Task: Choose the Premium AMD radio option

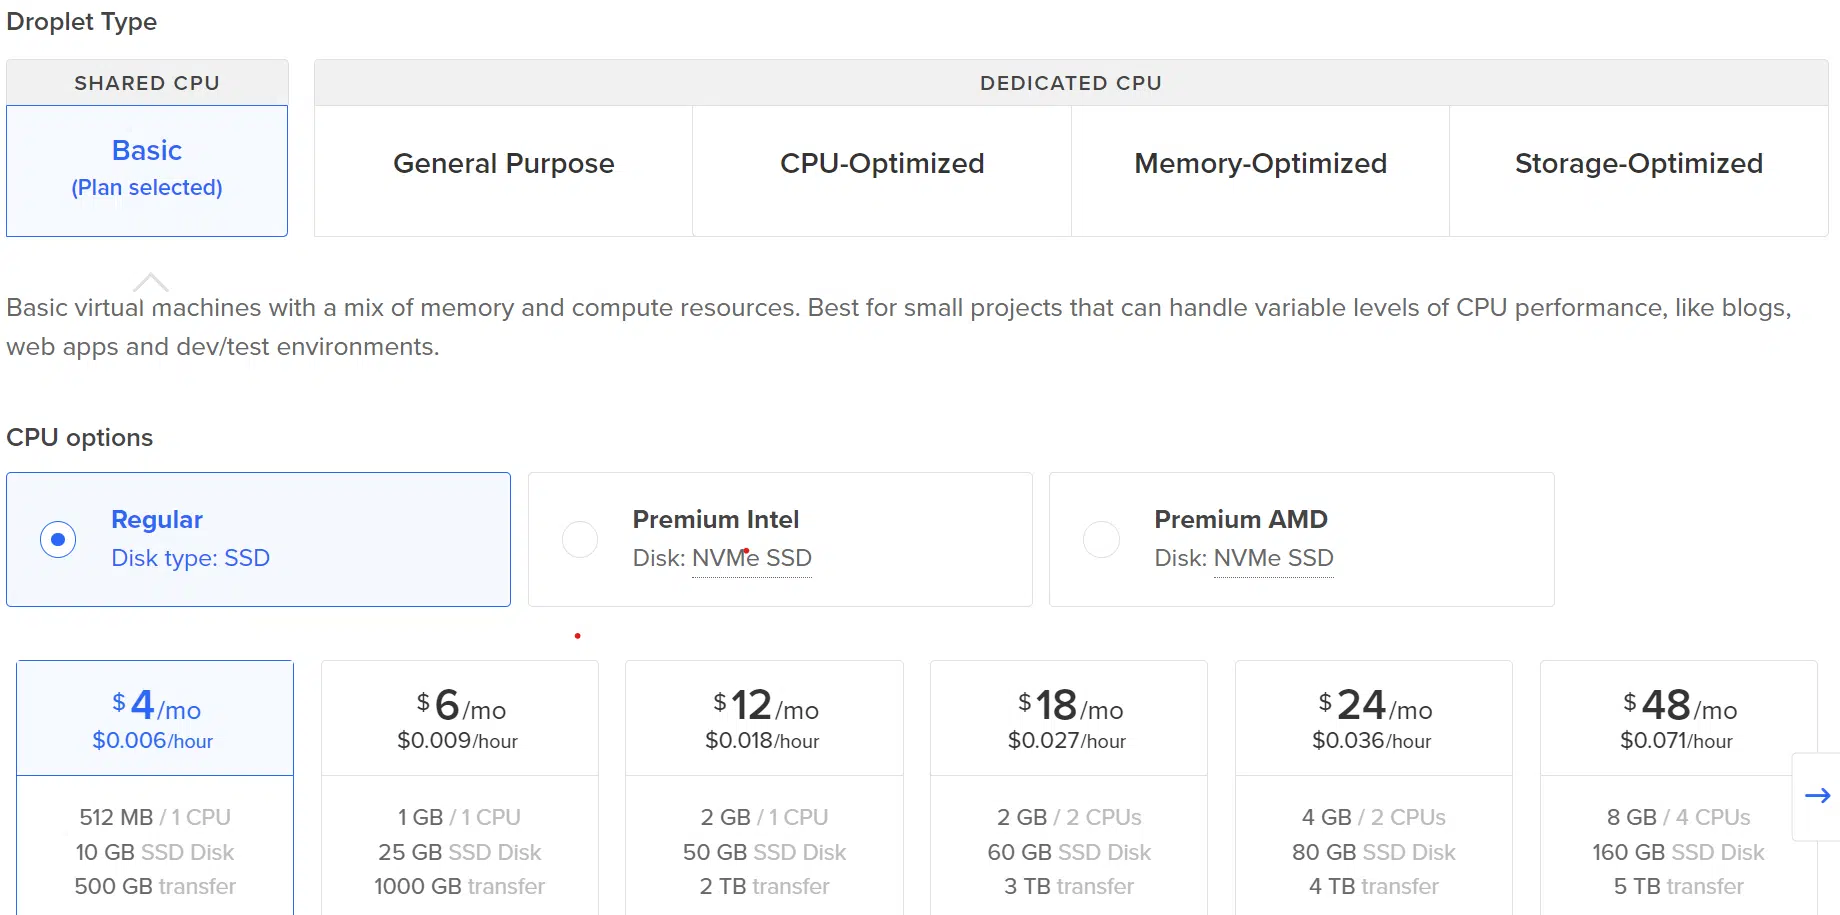Action: click(x=1101, y=540)
